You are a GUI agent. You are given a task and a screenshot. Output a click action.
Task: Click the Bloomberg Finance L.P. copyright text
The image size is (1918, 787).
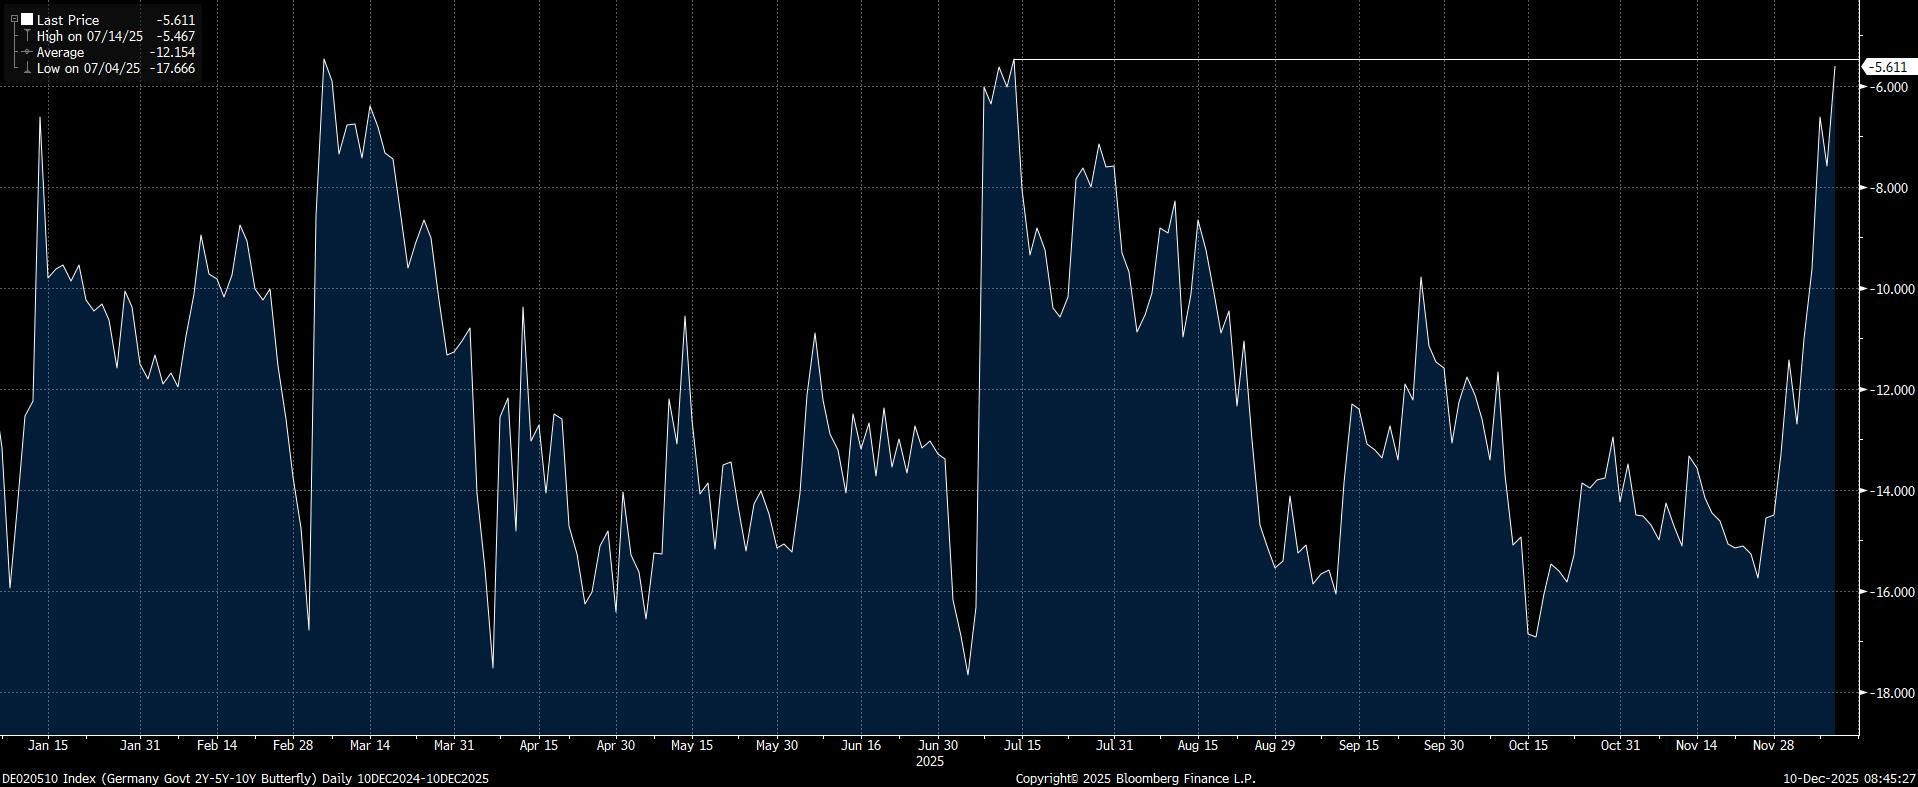coord(1135,778)
